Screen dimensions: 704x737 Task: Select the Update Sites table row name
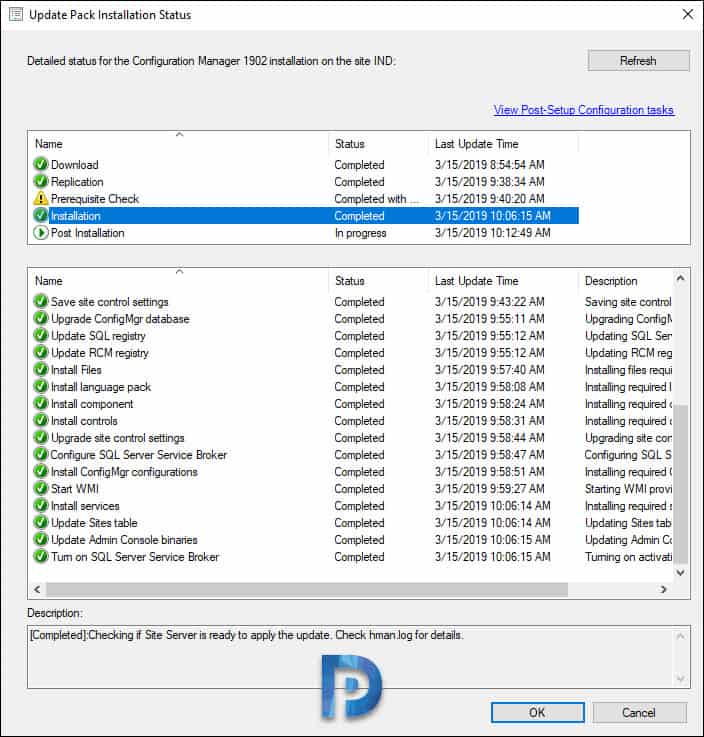point(94,523)
